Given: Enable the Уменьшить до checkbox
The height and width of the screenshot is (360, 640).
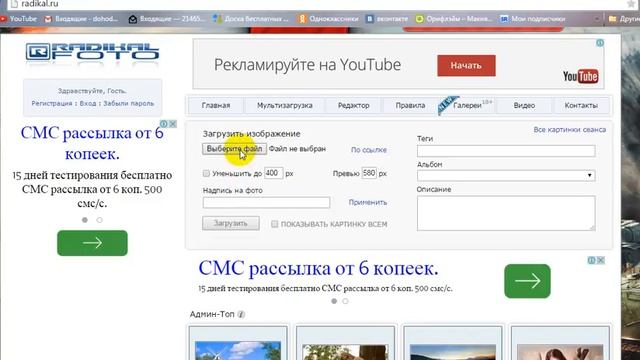Looking at the screenshot, I should pos(206,173).
